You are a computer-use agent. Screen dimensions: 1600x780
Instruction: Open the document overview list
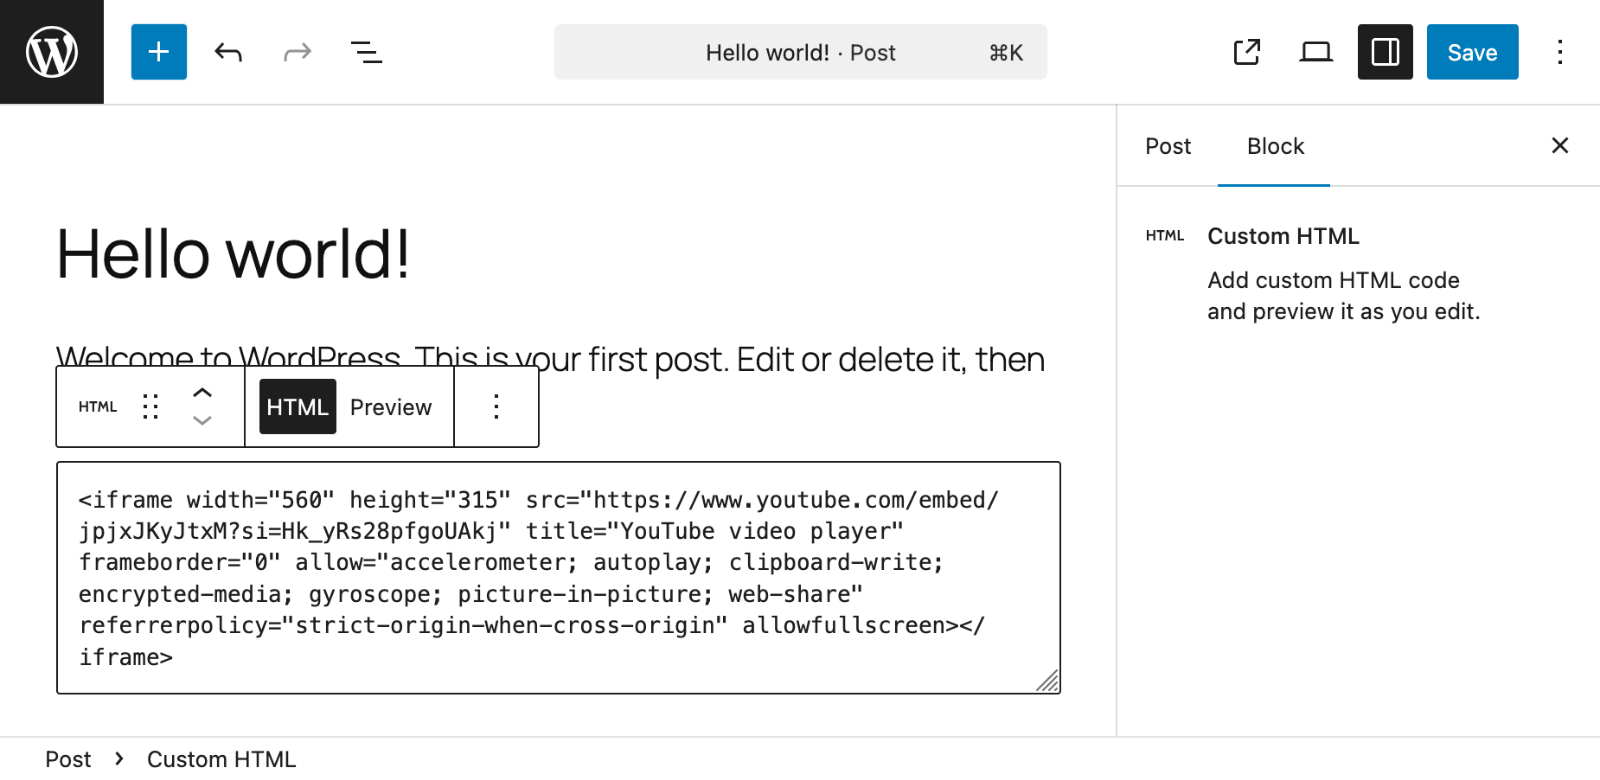[367, 52]
